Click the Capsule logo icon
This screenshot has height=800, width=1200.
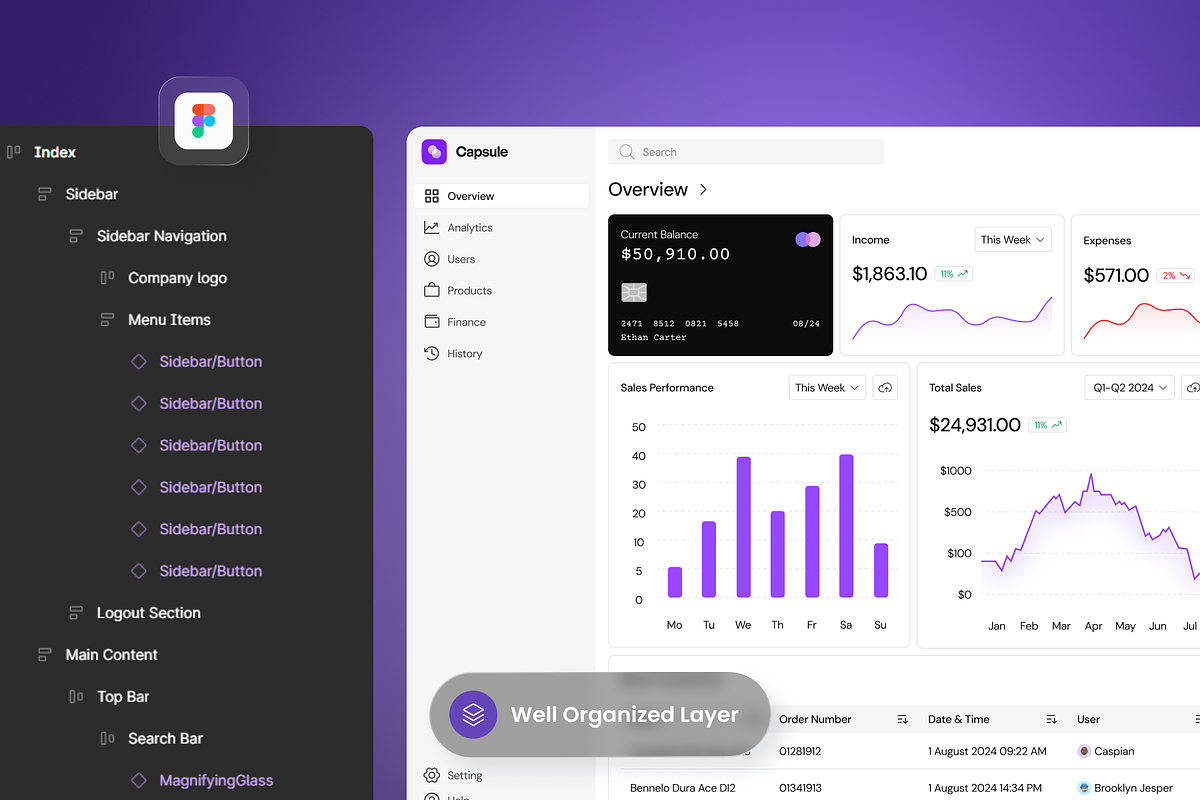[434, 152]
